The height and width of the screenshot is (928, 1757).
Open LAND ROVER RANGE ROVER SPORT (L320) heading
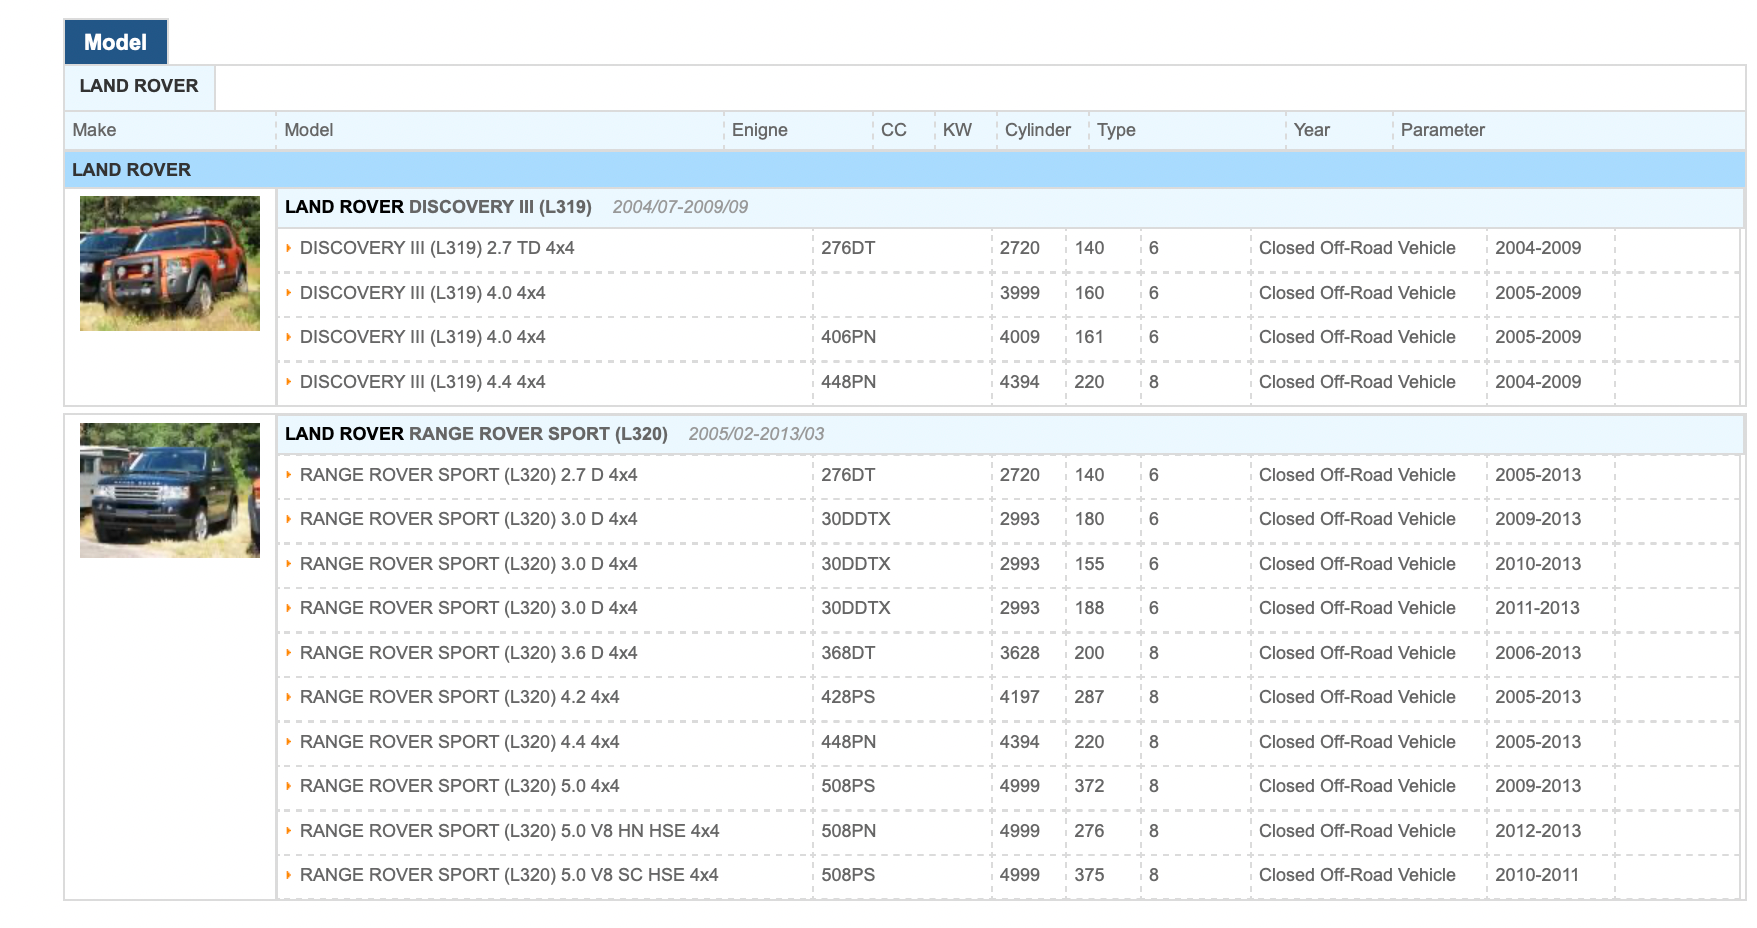[x=476, y=434]
